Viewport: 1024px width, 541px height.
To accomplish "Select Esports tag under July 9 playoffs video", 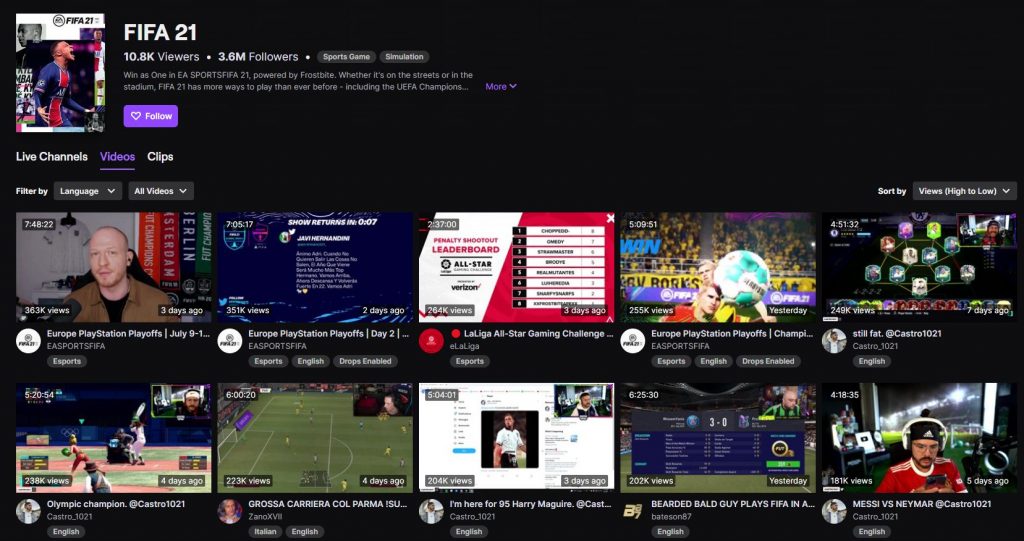I will pyautogui.click(x=67, y=361).
